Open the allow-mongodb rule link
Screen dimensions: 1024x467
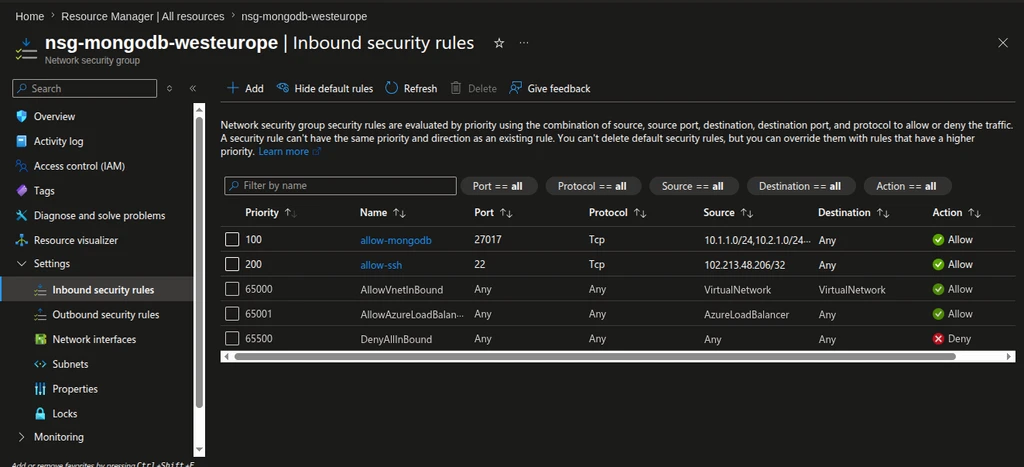click(396, 240)
